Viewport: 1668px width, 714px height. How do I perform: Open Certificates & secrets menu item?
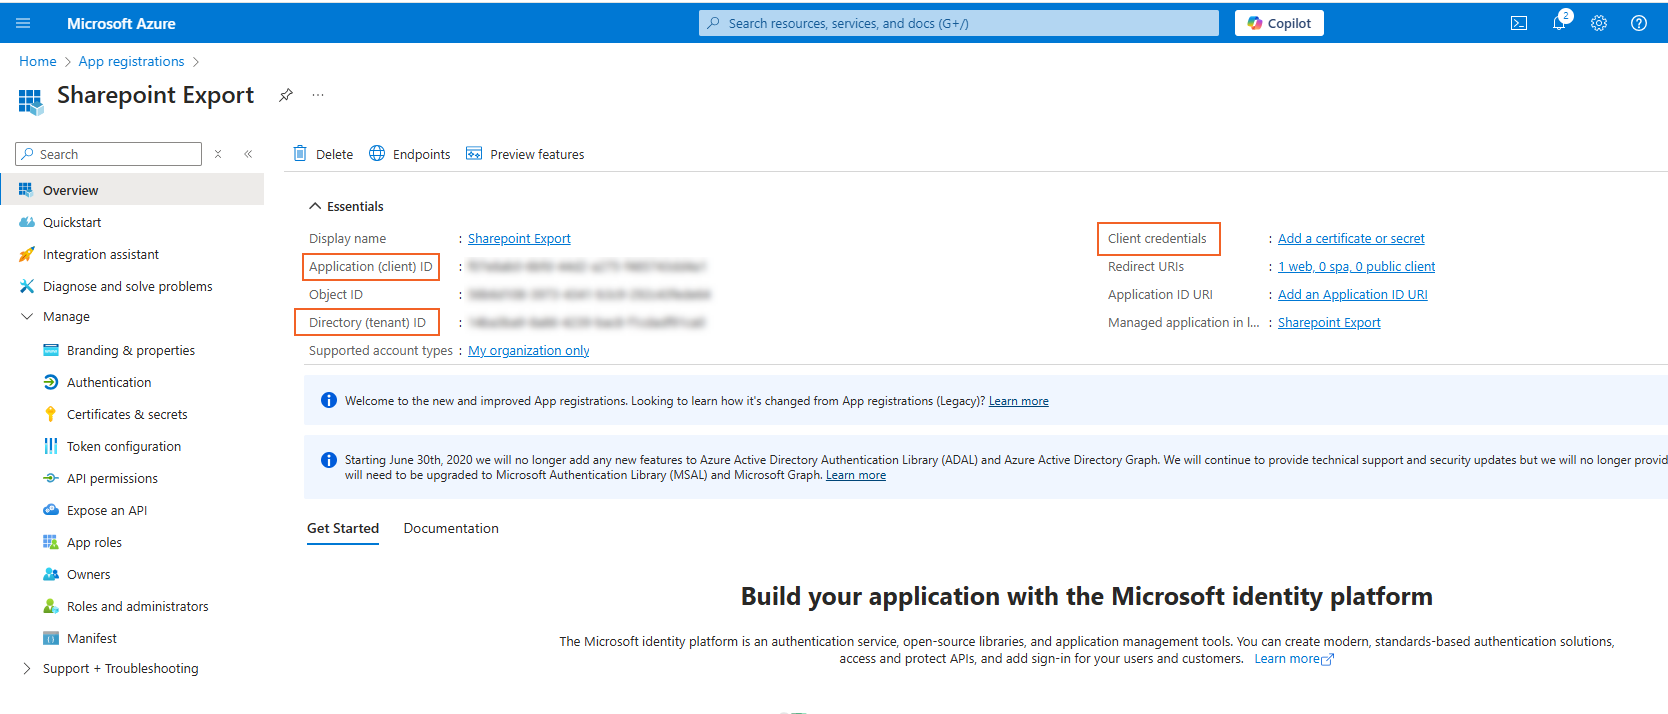[127, 414]
